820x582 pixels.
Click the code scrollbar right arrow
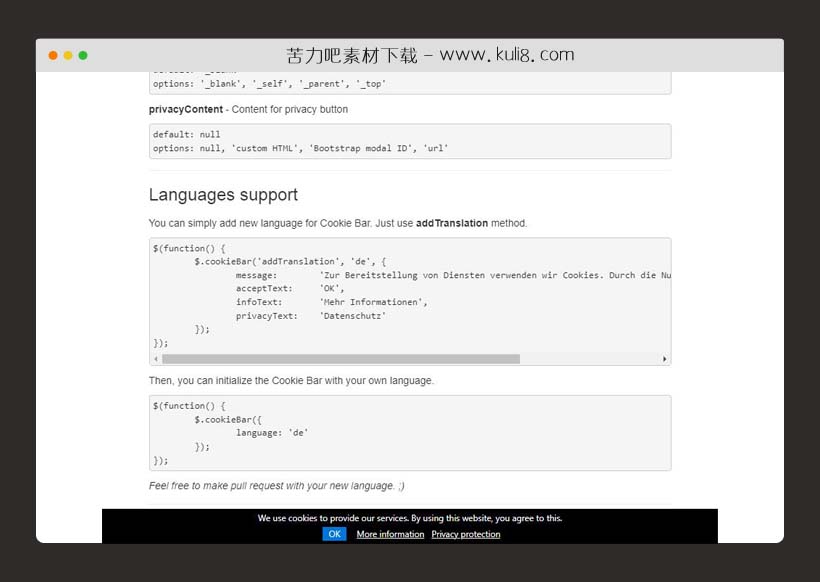tap(664, 359)
